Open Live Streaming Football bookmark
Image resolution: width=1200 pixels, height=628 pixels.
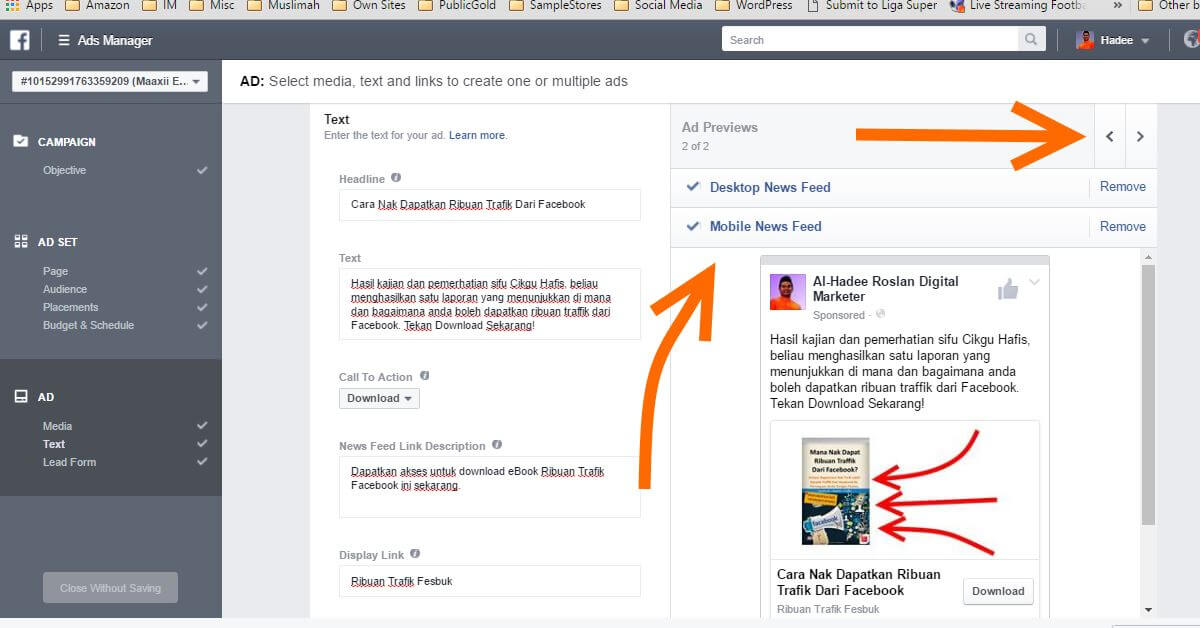coord(1018,5)
